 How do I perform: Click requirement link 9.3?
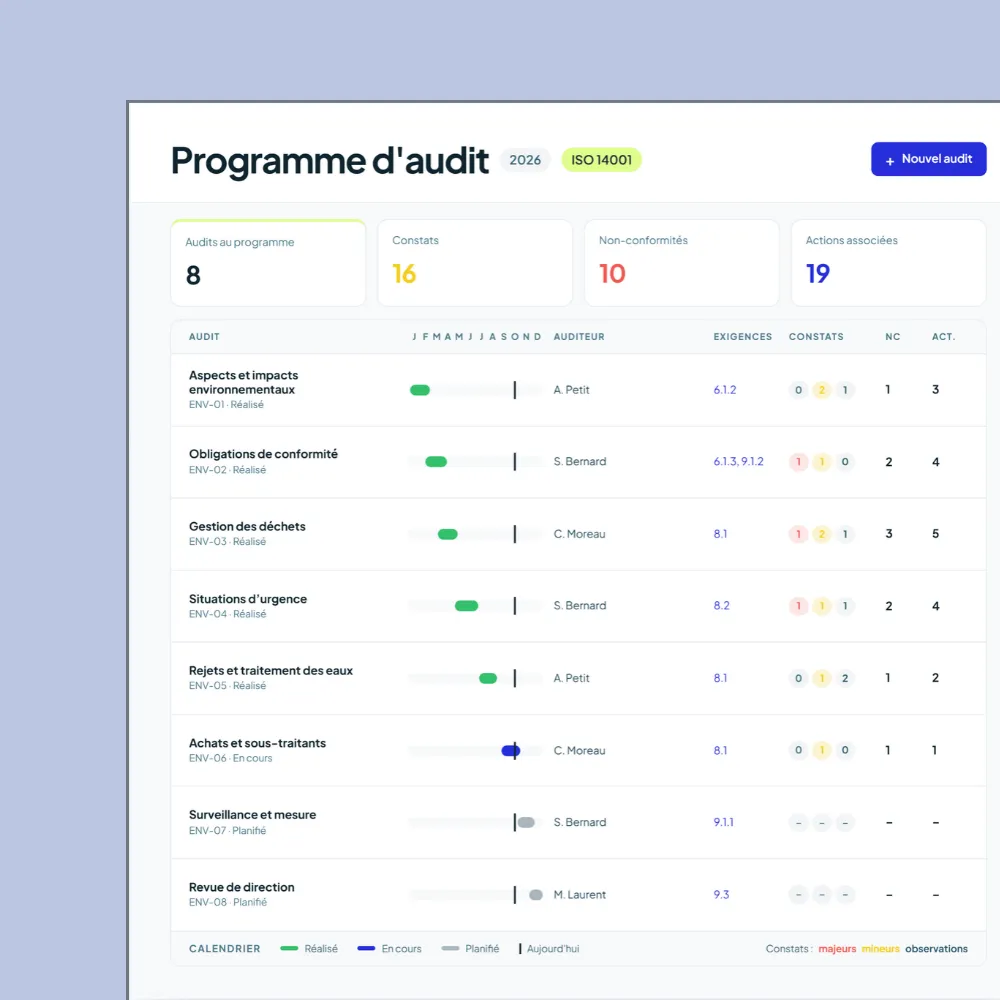(721, 894)
